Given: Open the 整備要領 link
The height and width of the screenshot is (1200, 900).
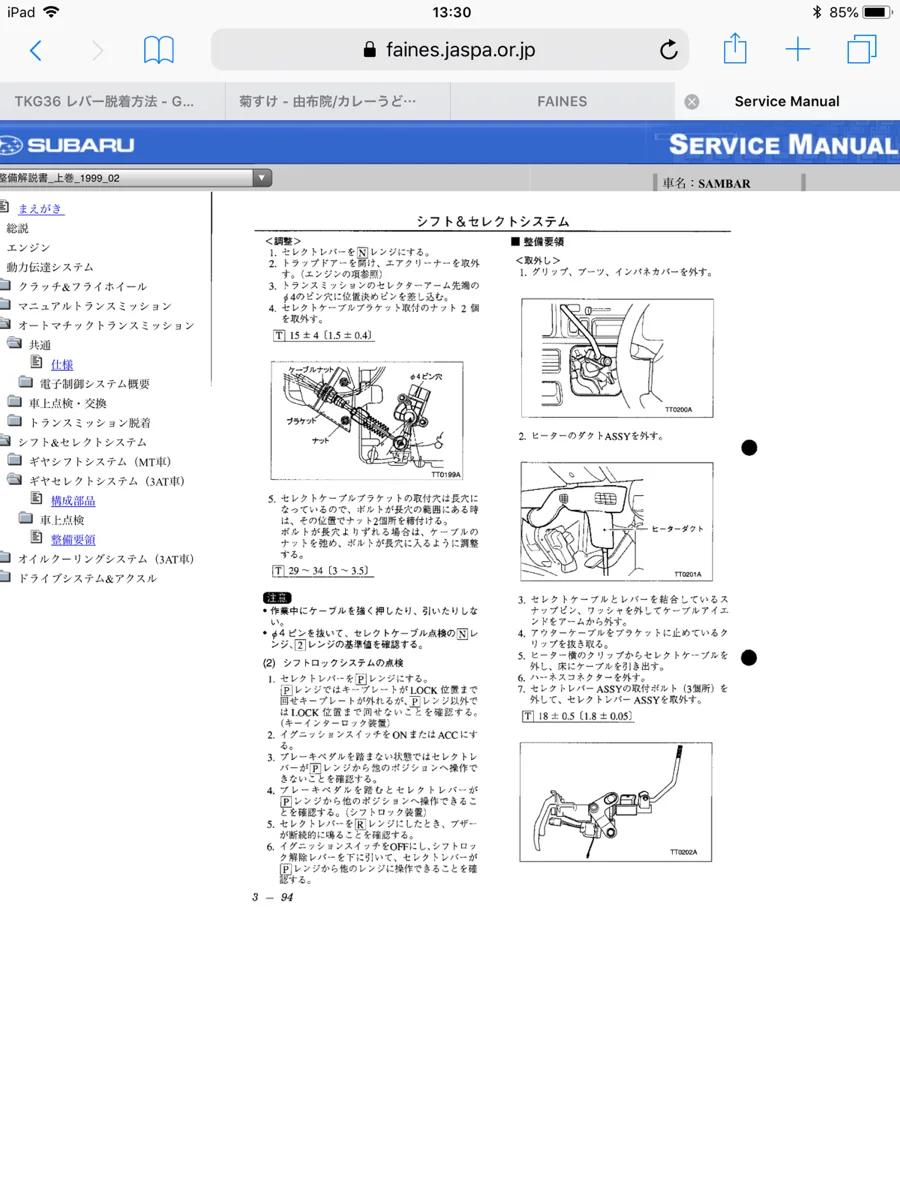Looking at the screenshot, I should coord(73,540).
